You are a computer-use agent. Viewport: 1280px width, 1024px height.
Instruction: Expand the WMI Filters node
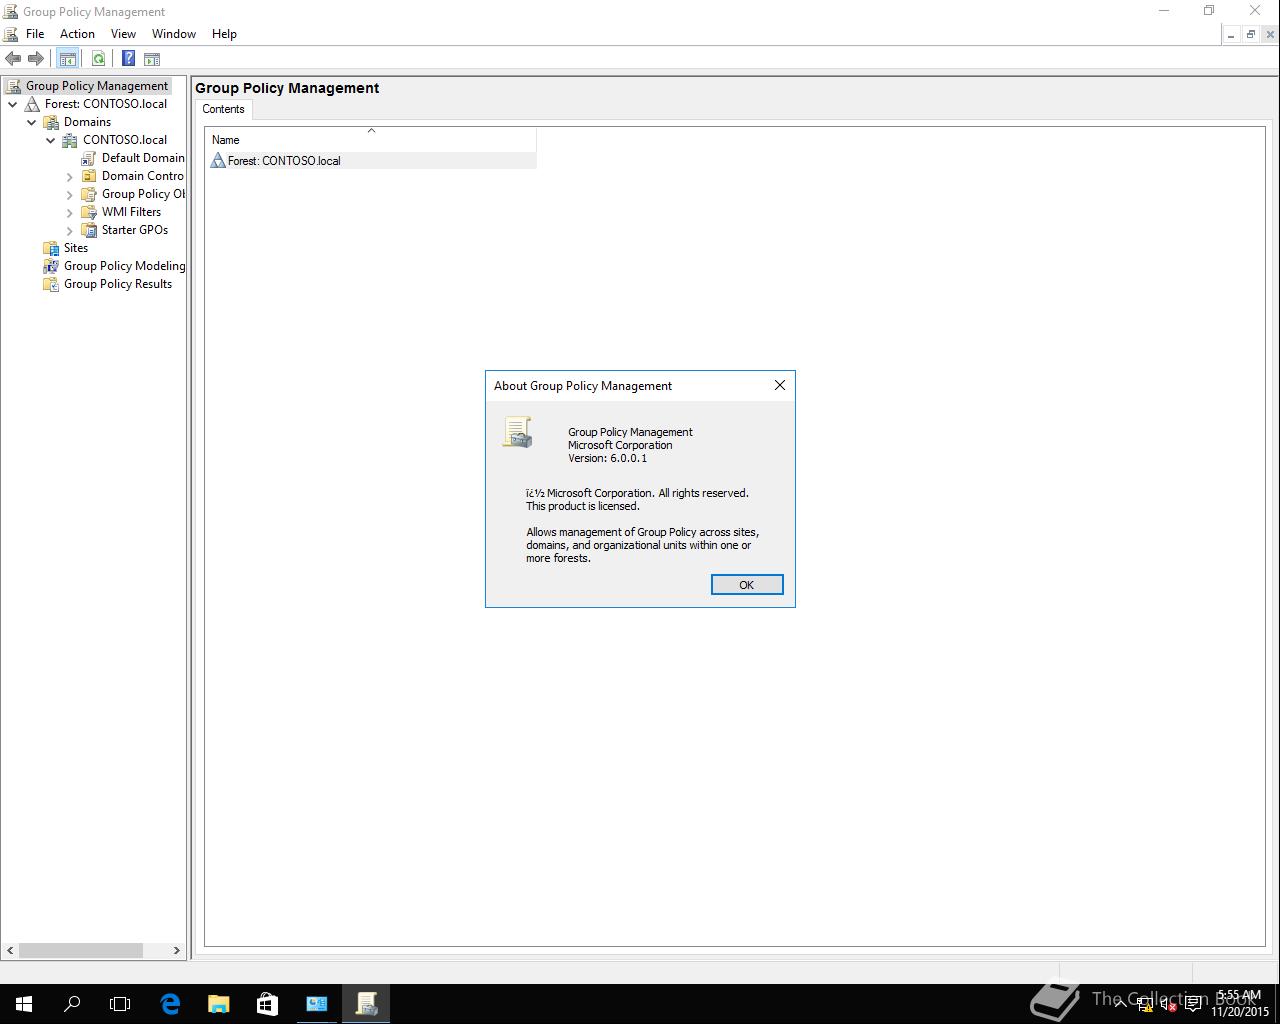point(70,213)
